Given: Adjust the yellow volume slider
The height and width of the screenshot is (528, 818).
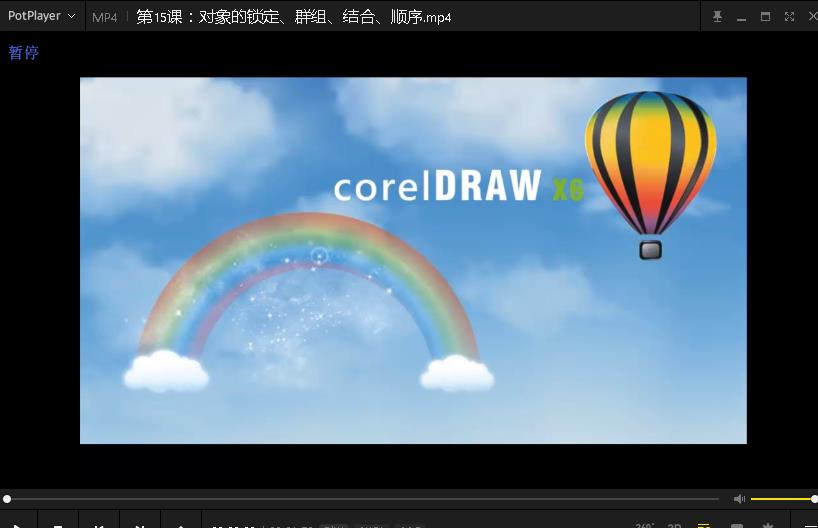Looking at the screenshot, I should 784,499.
